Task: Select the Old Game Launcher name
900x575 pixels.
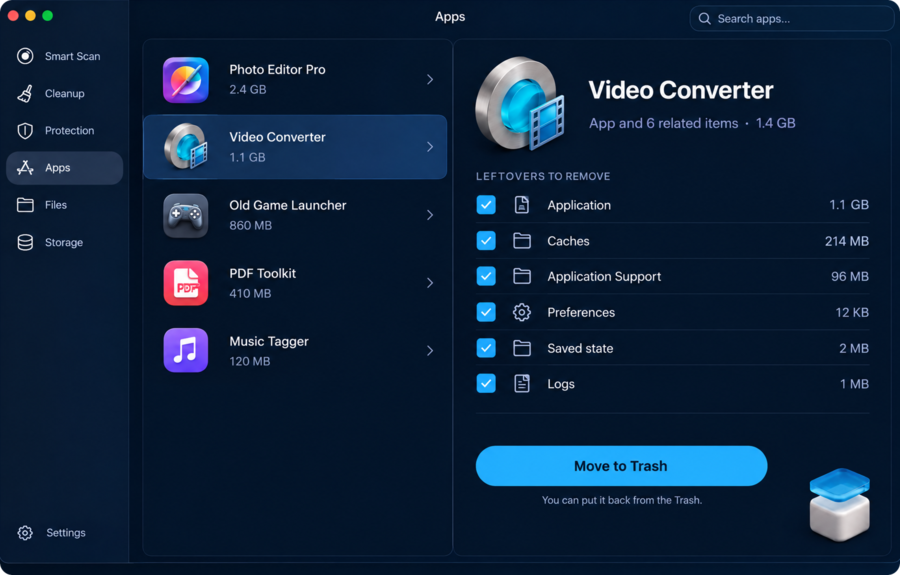Action: point(288,205)
